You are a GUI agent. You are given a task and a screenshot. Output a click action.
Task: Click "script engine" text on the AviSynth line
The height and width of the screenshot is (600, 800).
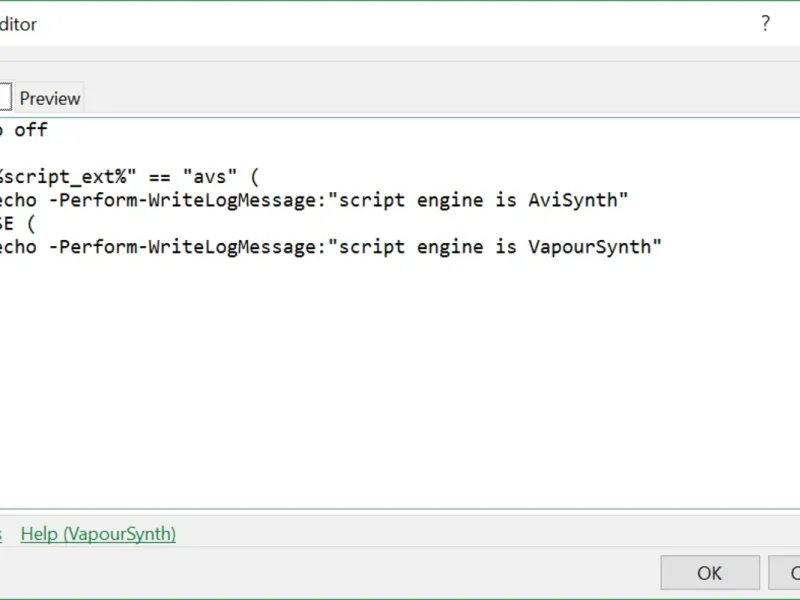(415, 200)
